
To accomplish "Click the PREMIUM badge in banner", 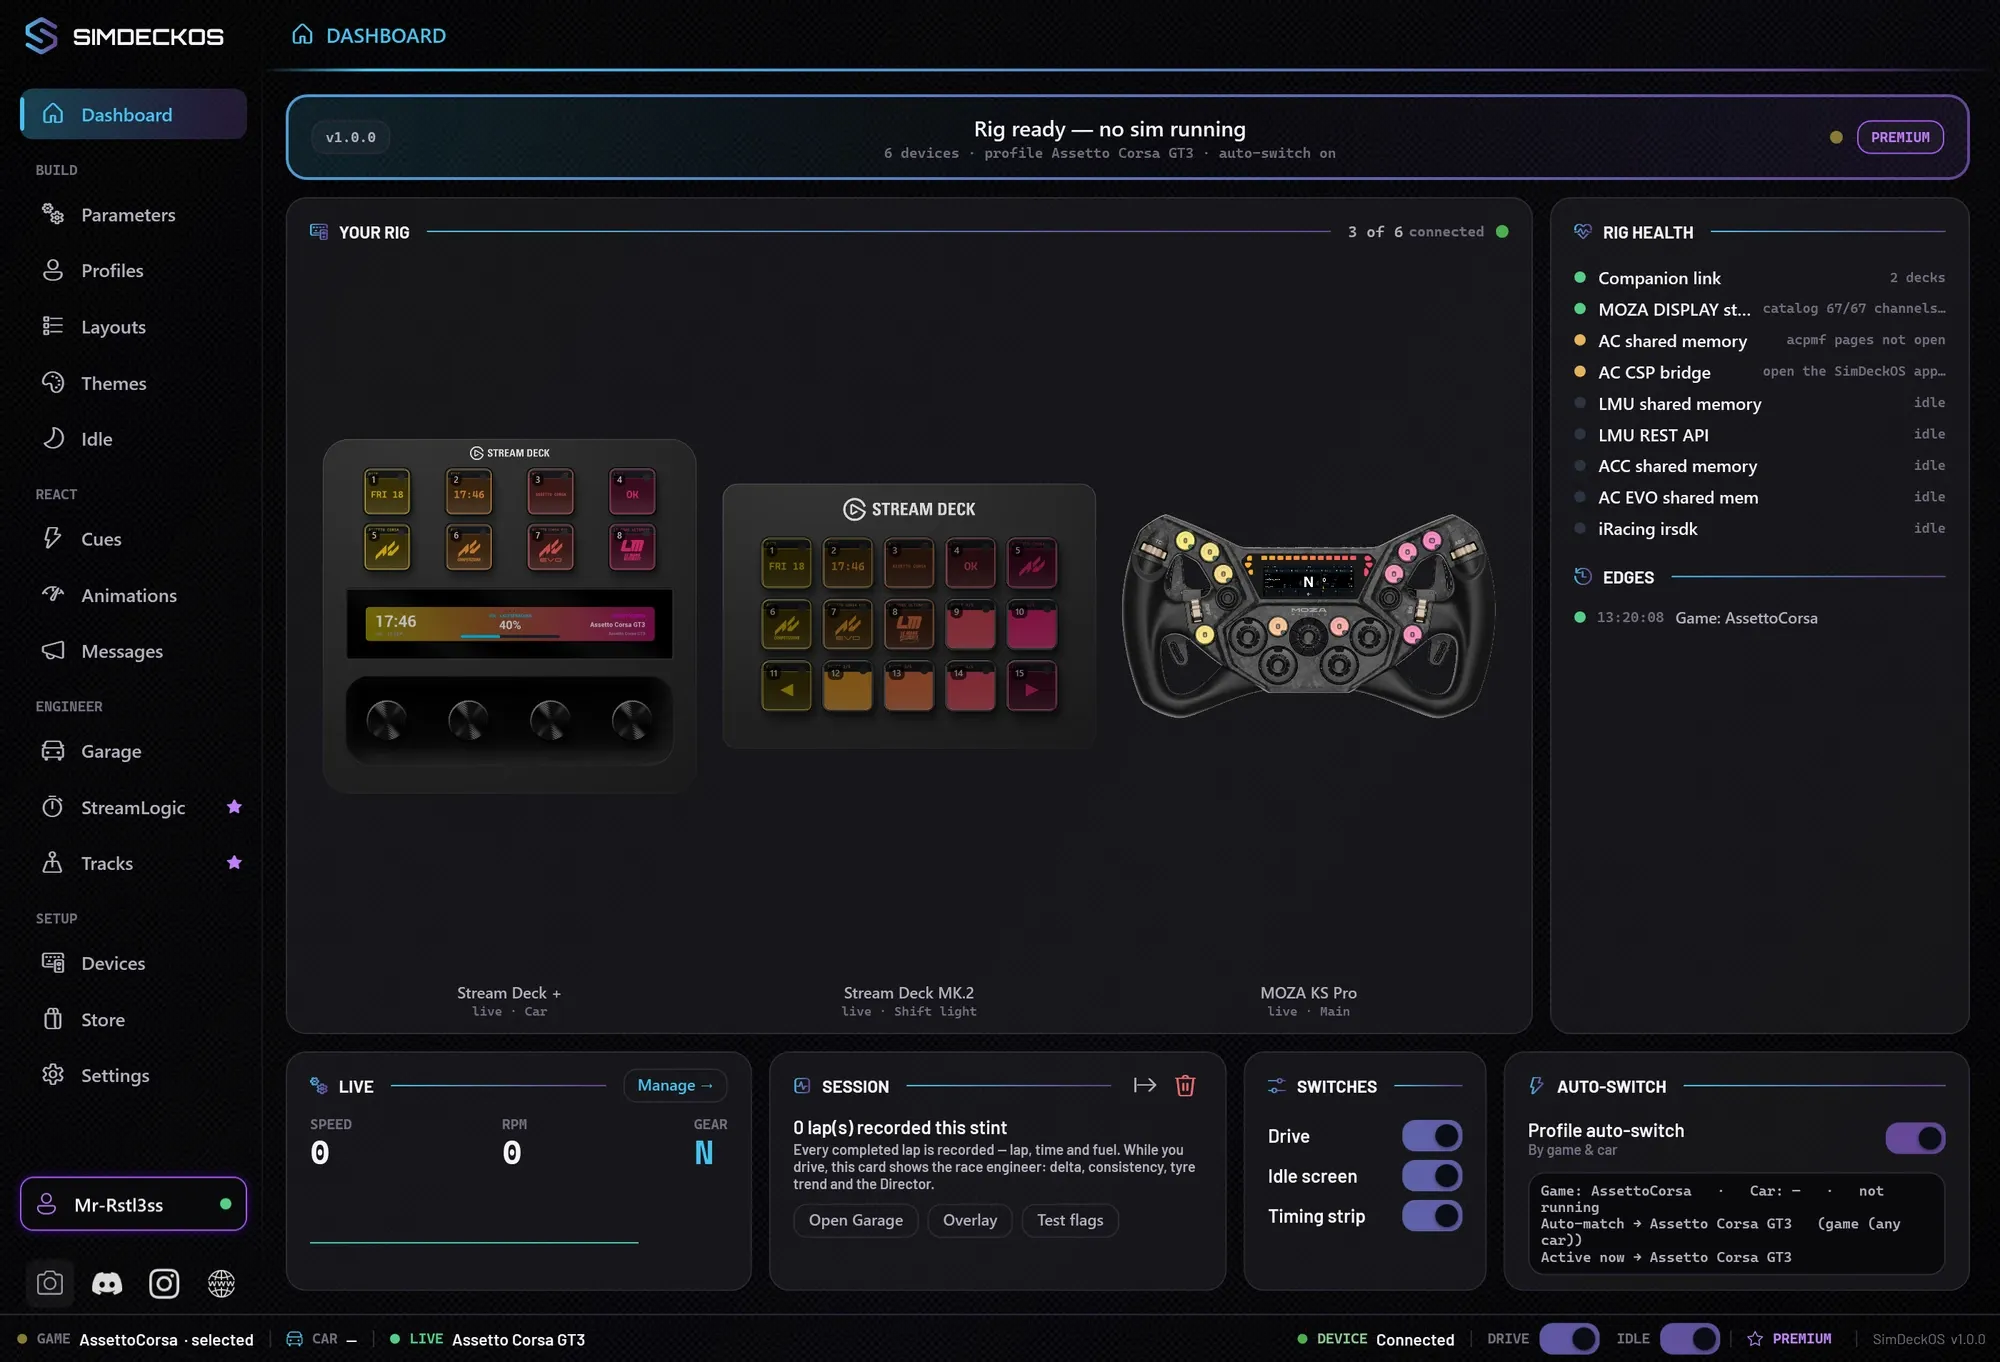I will click(1900, 137).
